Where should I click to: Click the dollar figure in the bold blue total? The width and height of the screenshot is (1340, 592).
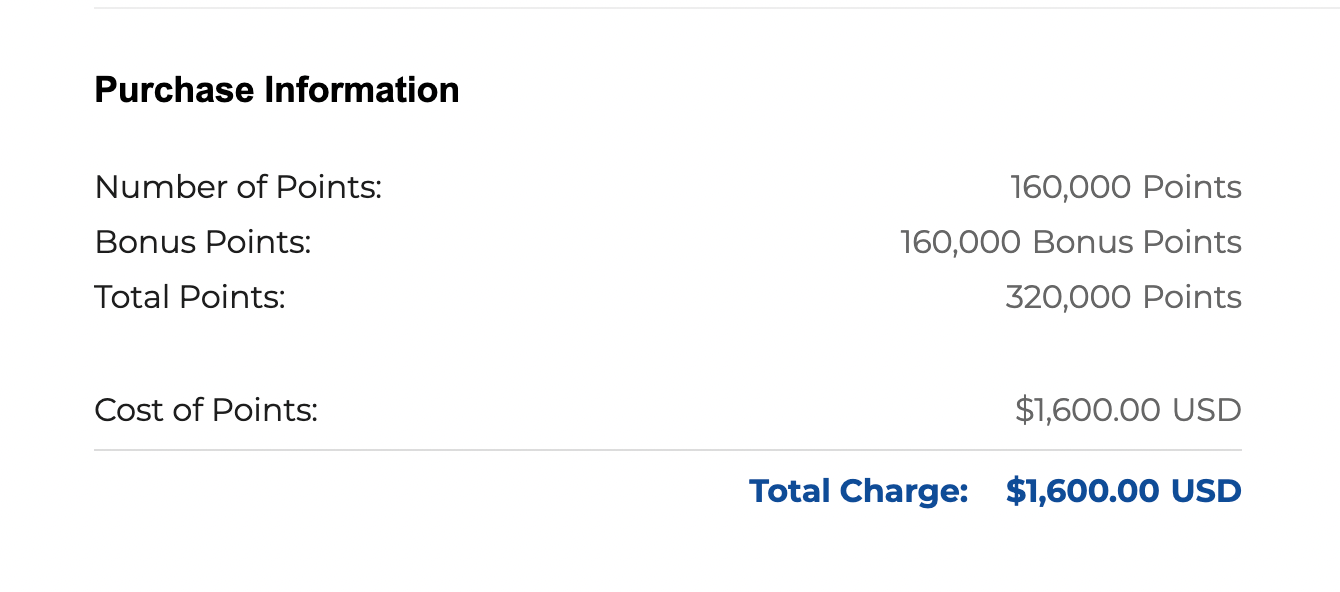(1082, 491)
